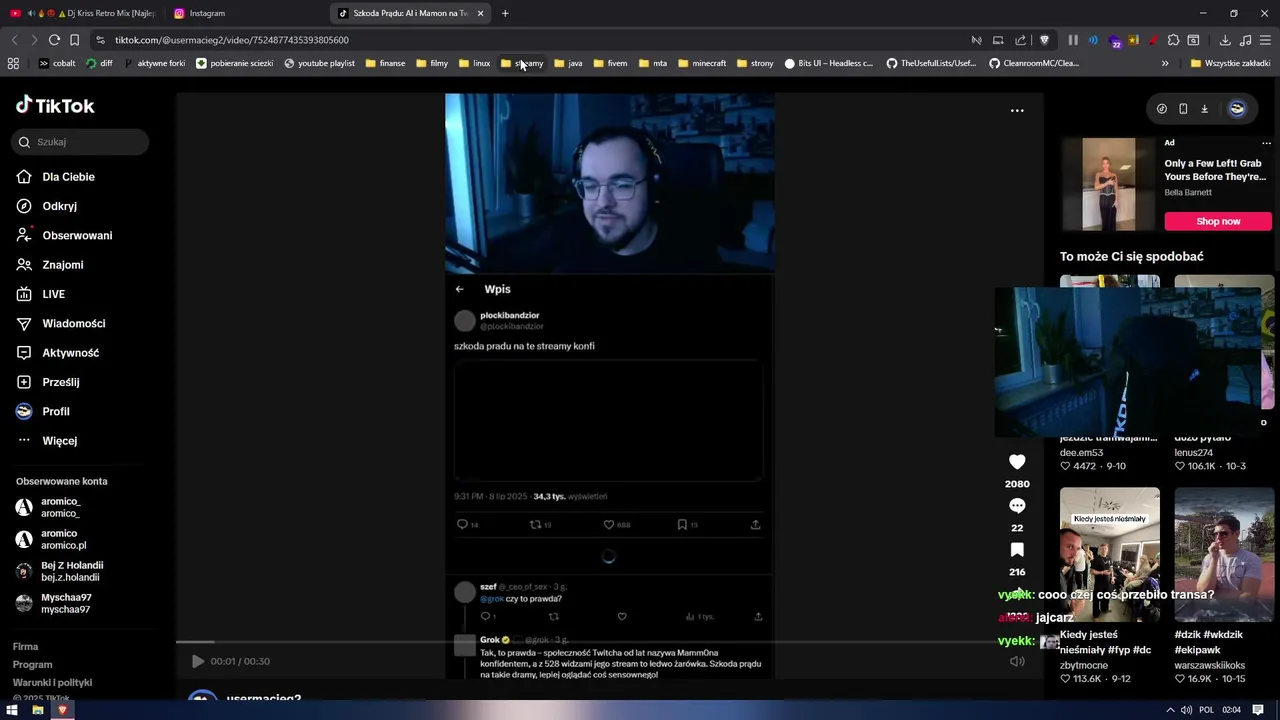
Task: Reload the page
Action: 54,40
